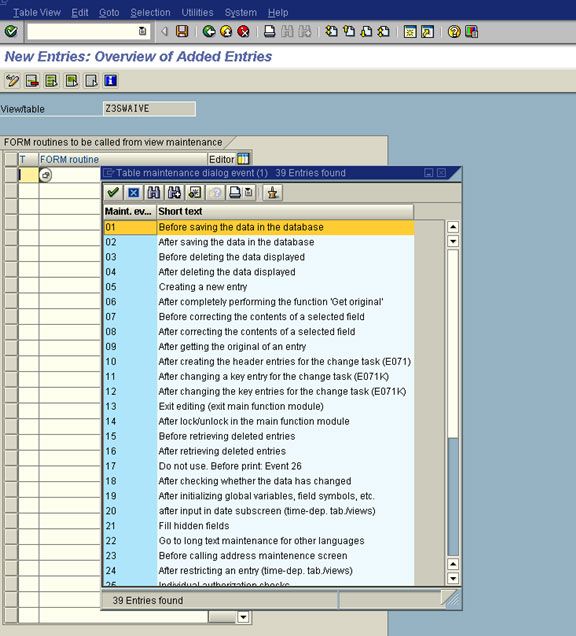576x636 pixels.
Task: Select event 21 Fill hidden fields
Action: point(259,526)
